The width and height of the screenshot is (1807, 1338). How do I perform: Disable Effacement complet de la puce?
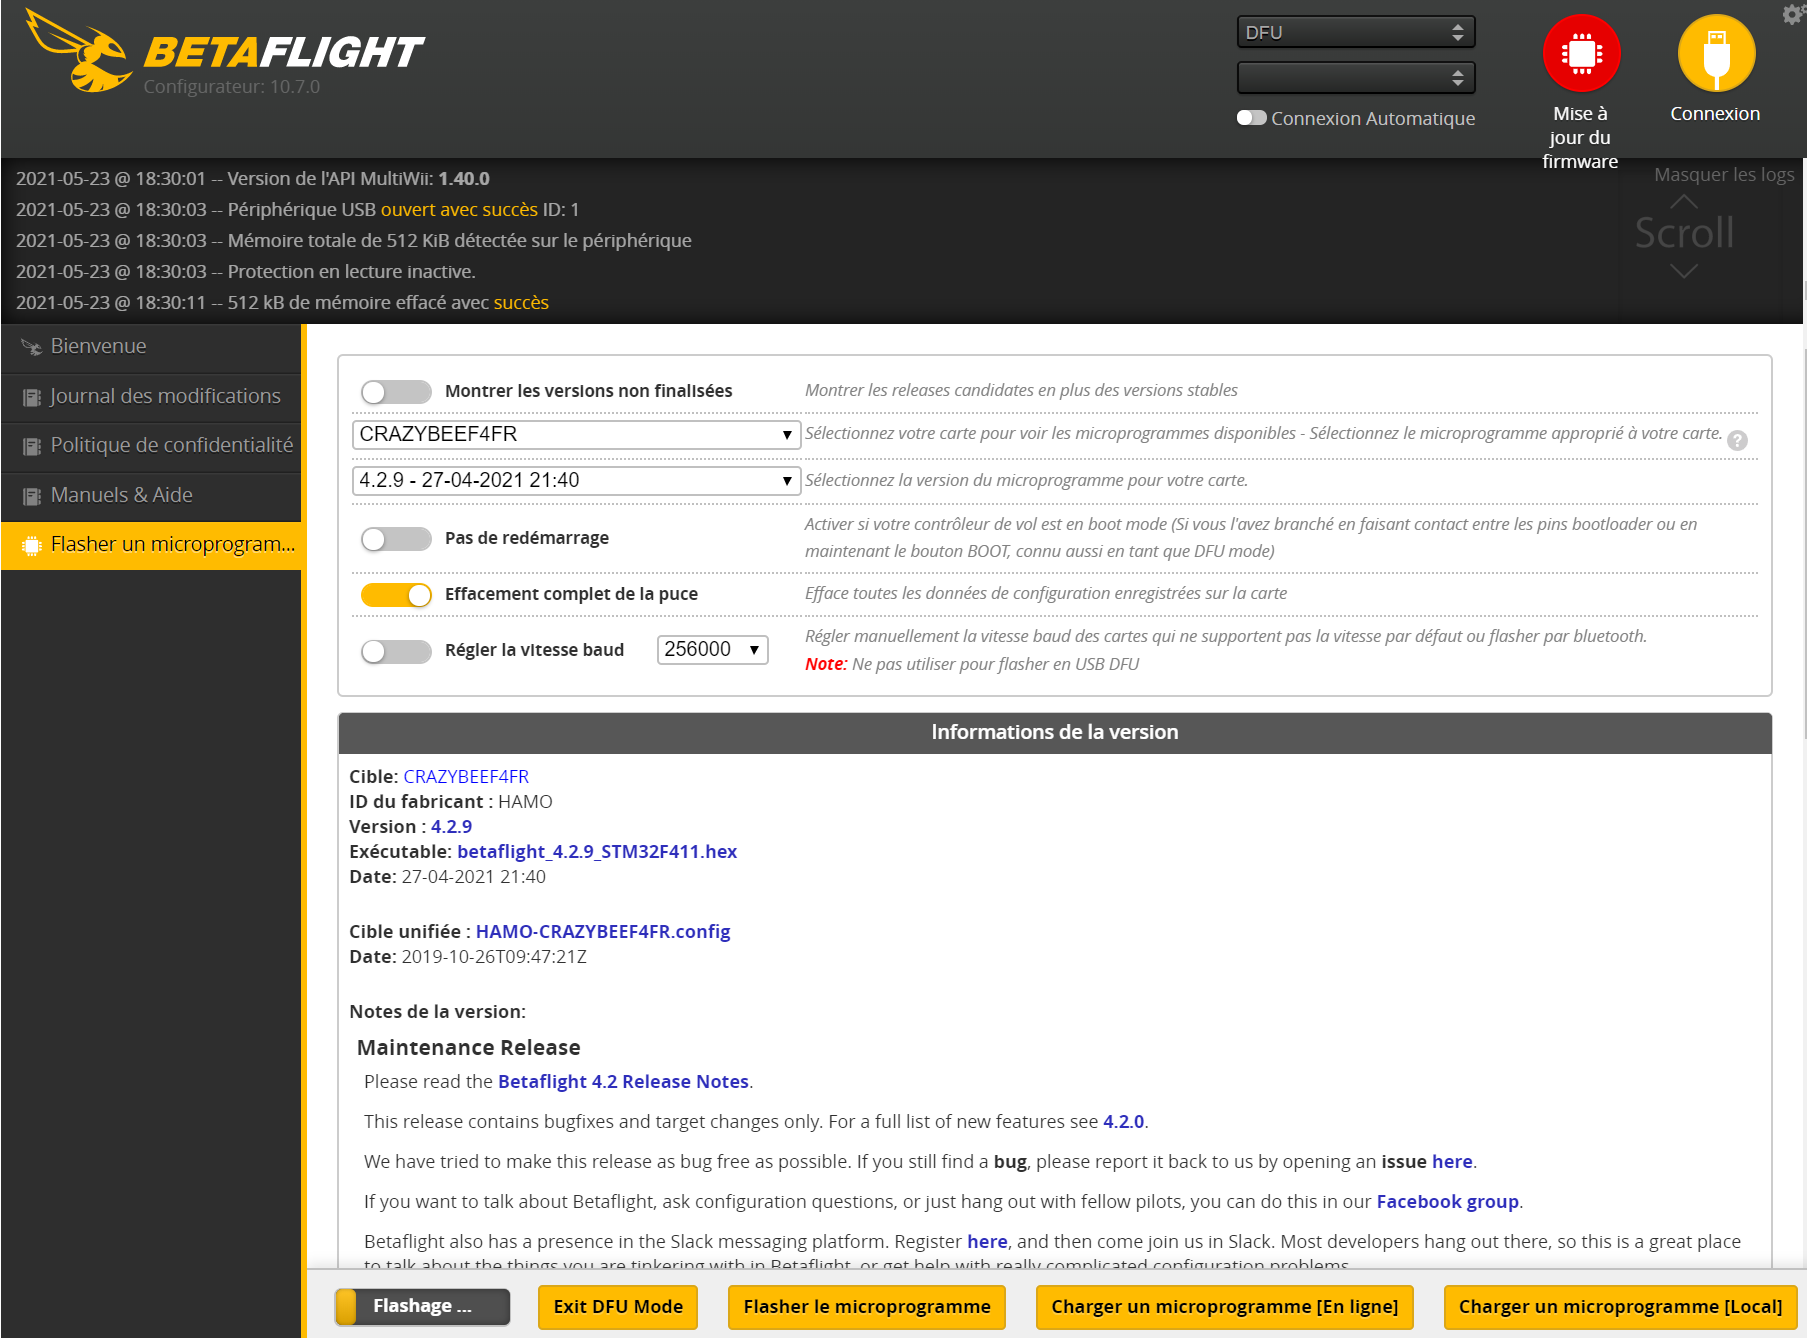point(395,593)
